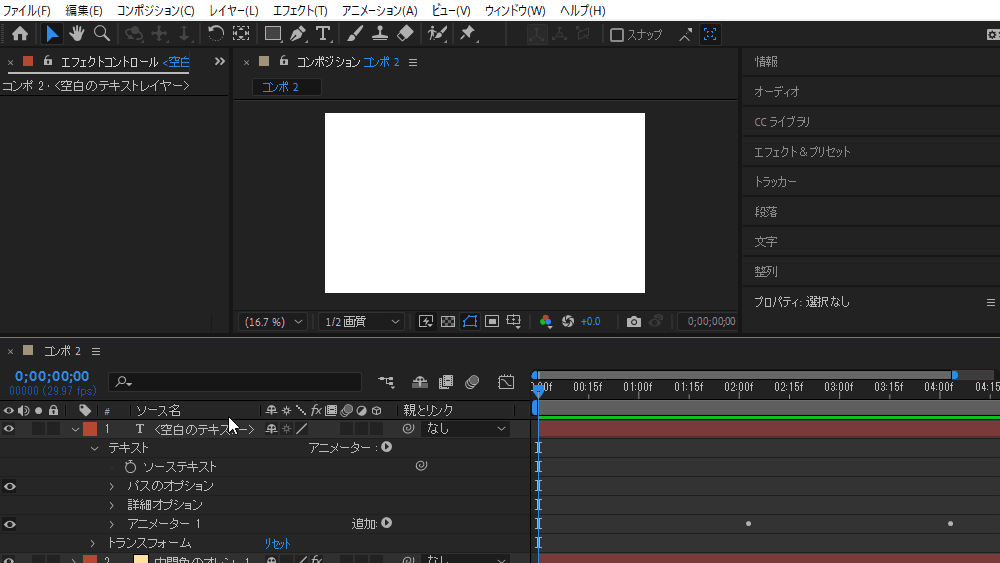This screenshot has width=1000, height=563.
Task: Open layer 1 parent なし dropdown
Action: pos(465,429)
